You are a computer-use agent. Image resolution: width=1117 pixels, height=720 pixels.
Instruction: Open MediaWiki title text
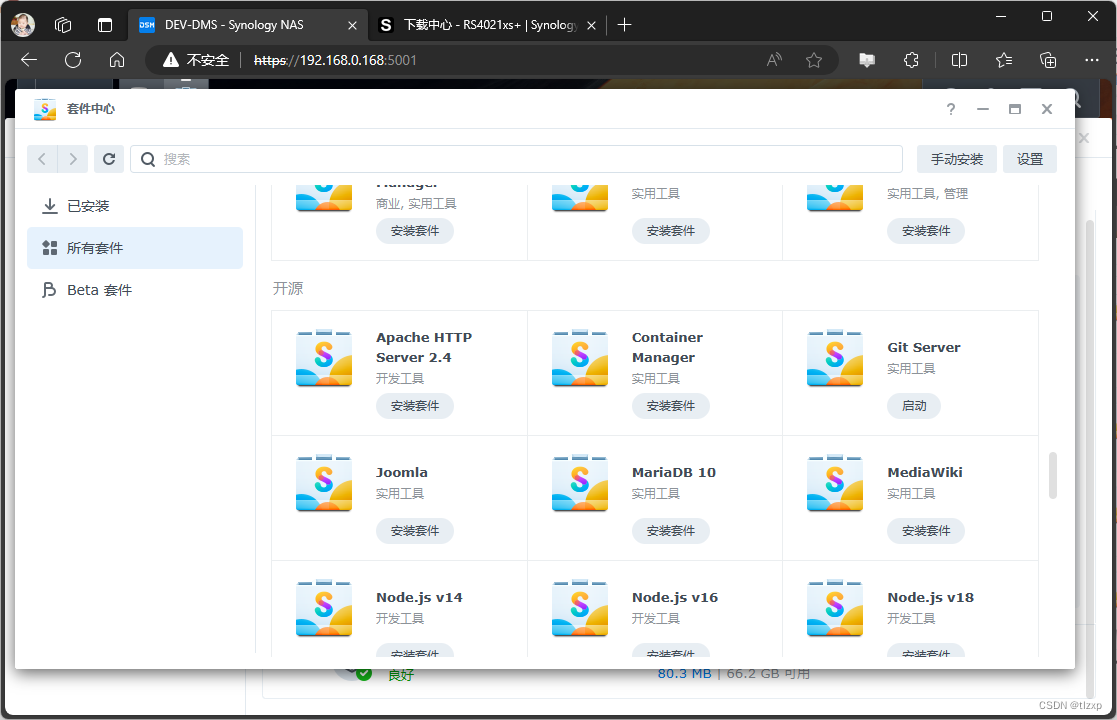click(925, 472)
